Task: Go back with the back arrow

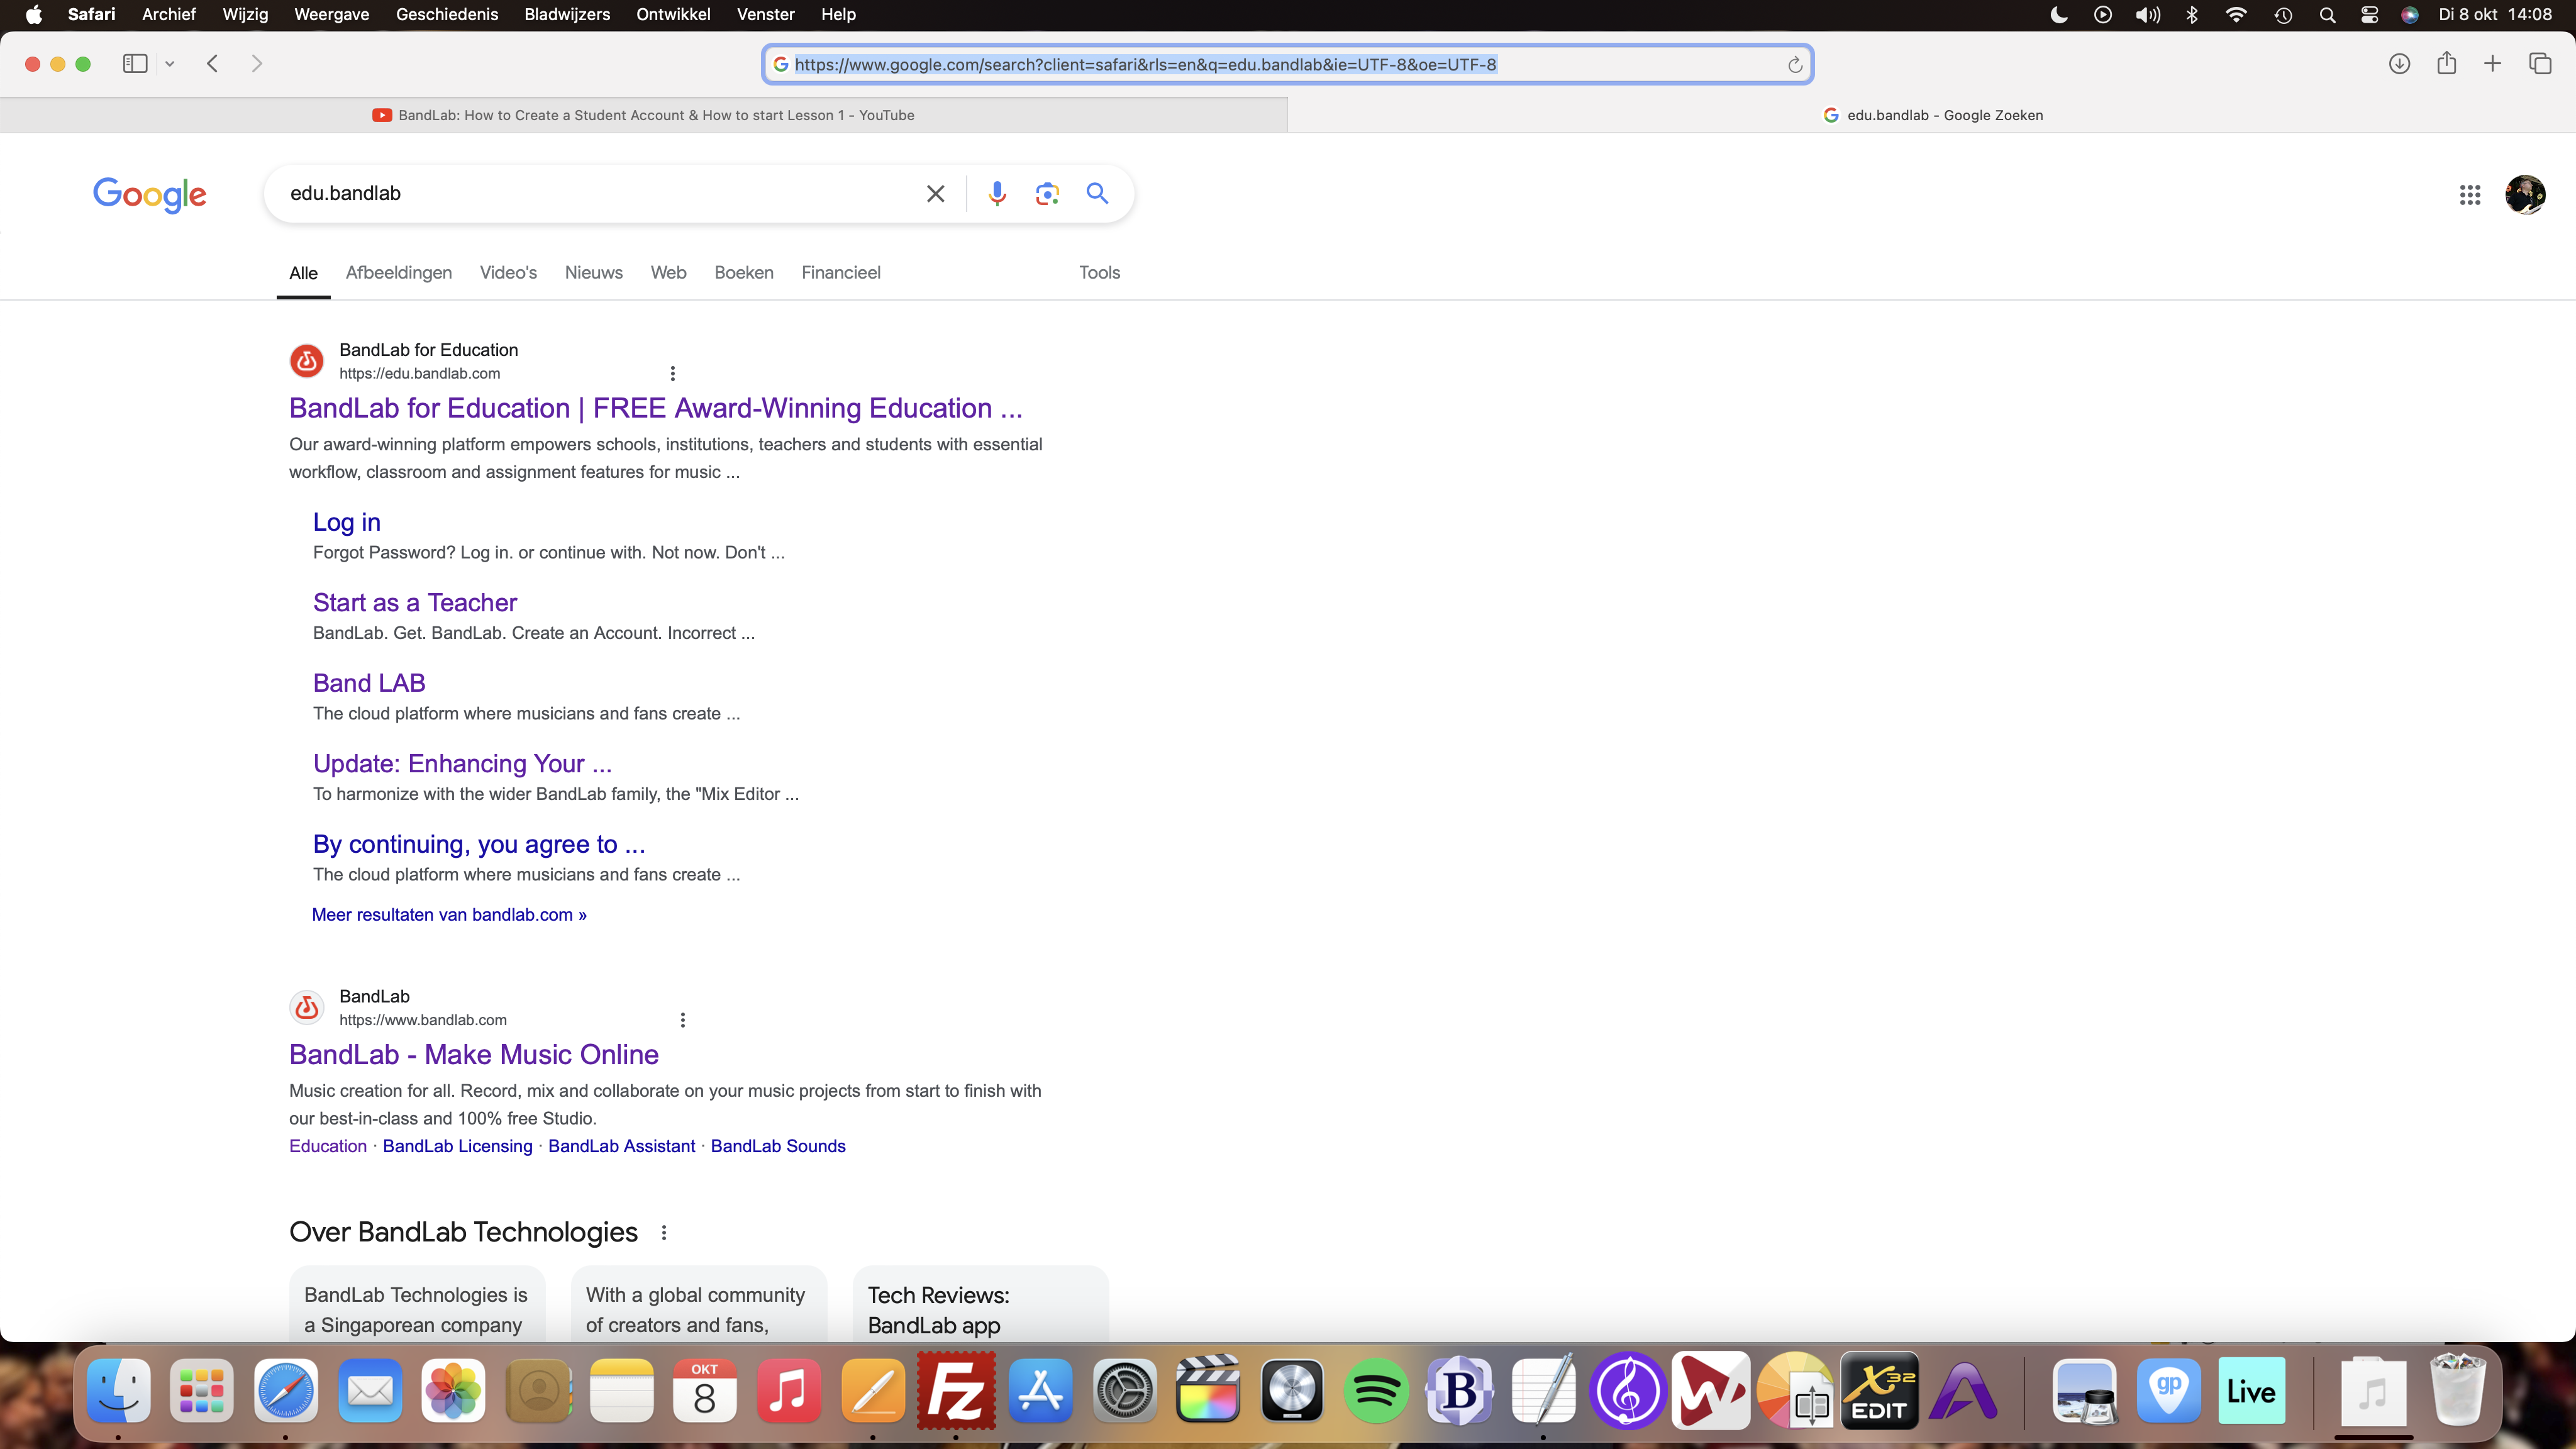Action: coord(212,64)
